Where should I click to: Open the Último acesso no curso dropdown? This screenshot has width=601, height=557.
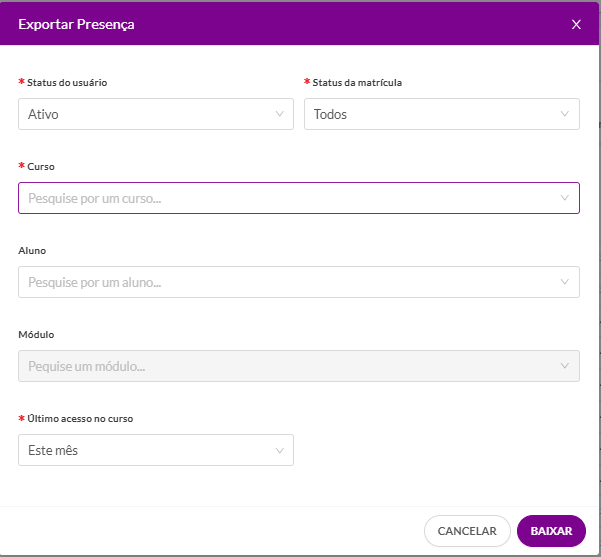(156, 450)
